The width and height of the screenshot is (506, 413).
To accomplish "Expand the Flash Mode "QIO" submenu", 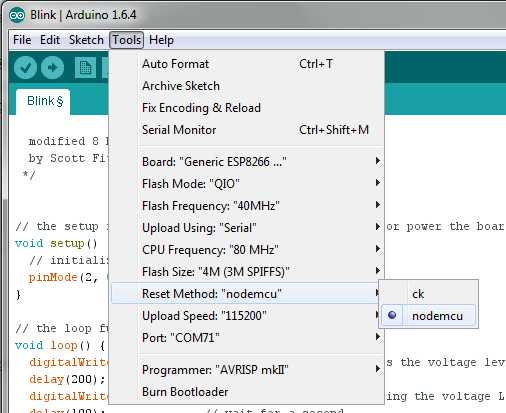I will click(247, 184).
